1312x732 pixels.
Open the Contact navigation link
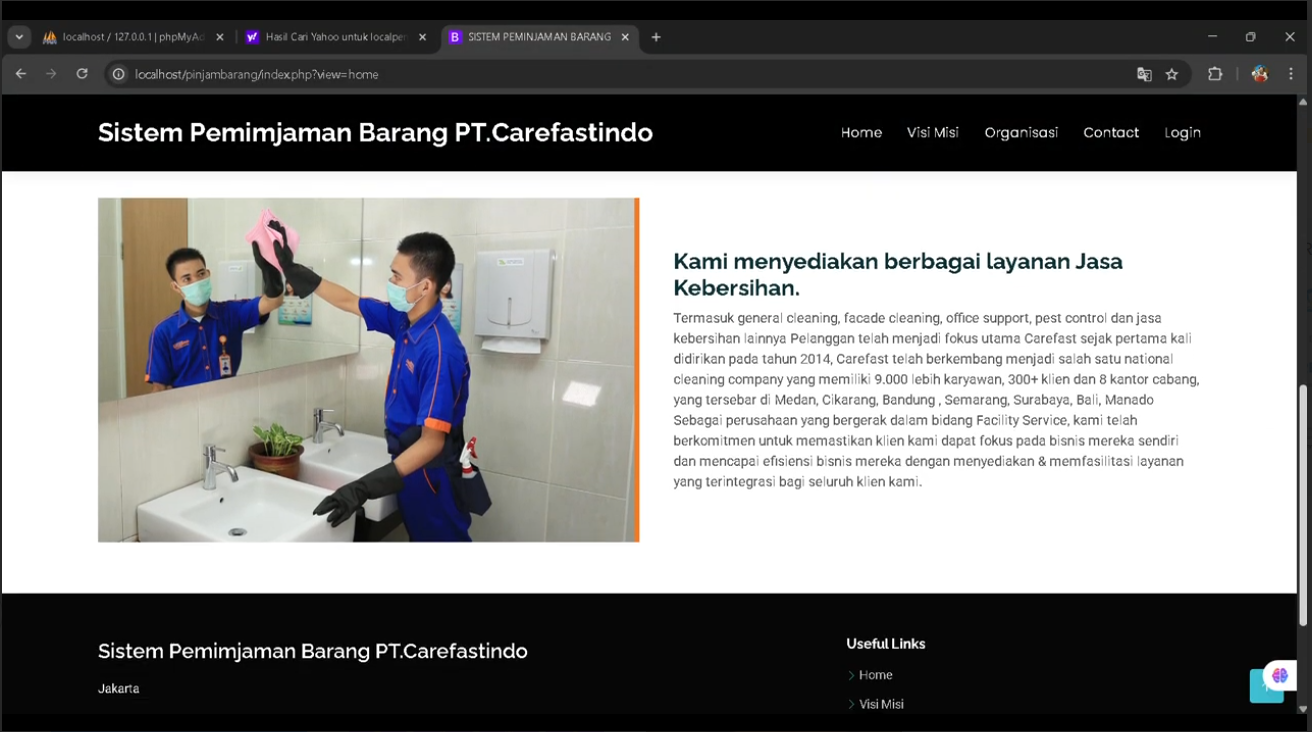coord(1110,133)
